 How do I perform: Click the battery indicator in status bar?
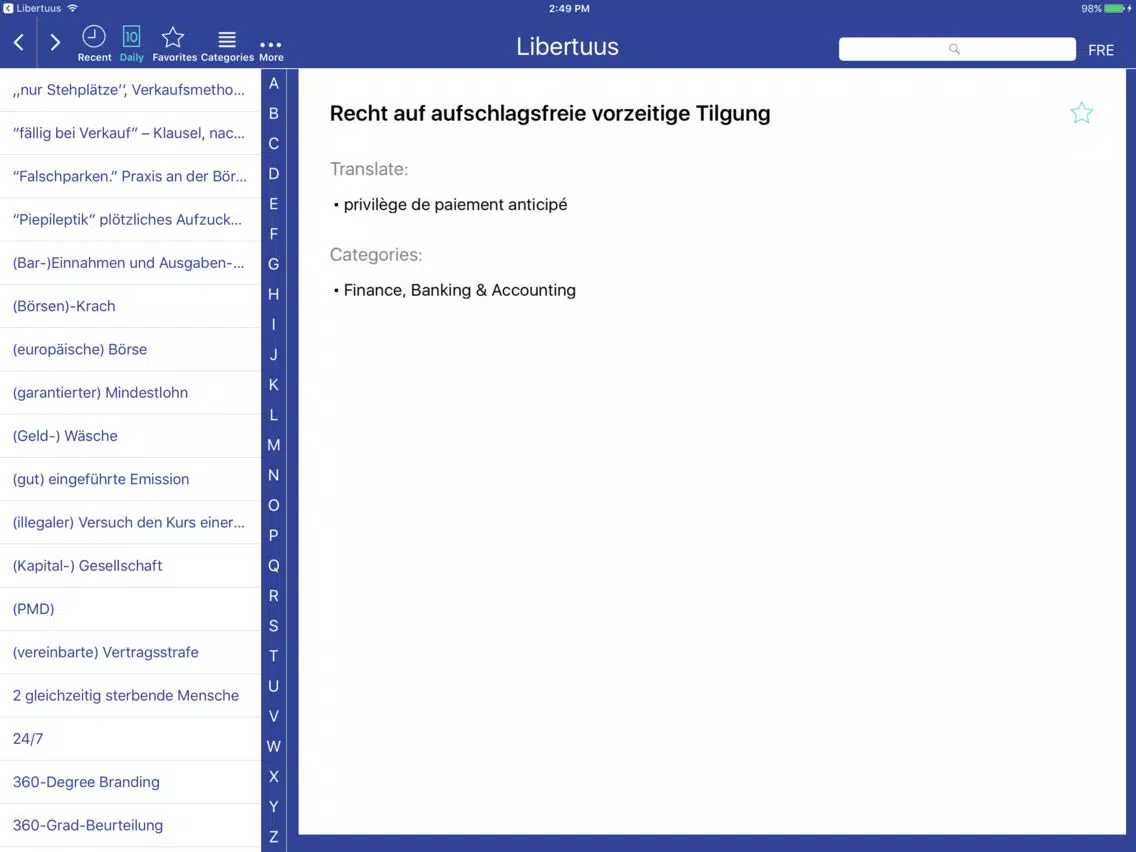point(1116,9)
